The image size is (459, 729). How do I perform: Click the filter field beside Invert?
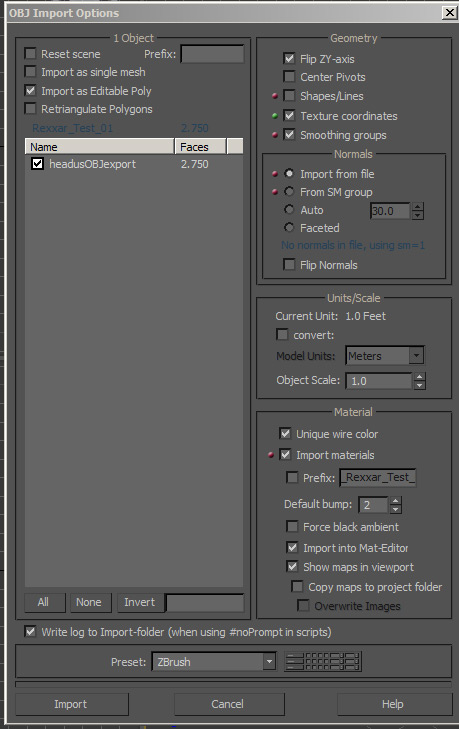tap(205, 603)
